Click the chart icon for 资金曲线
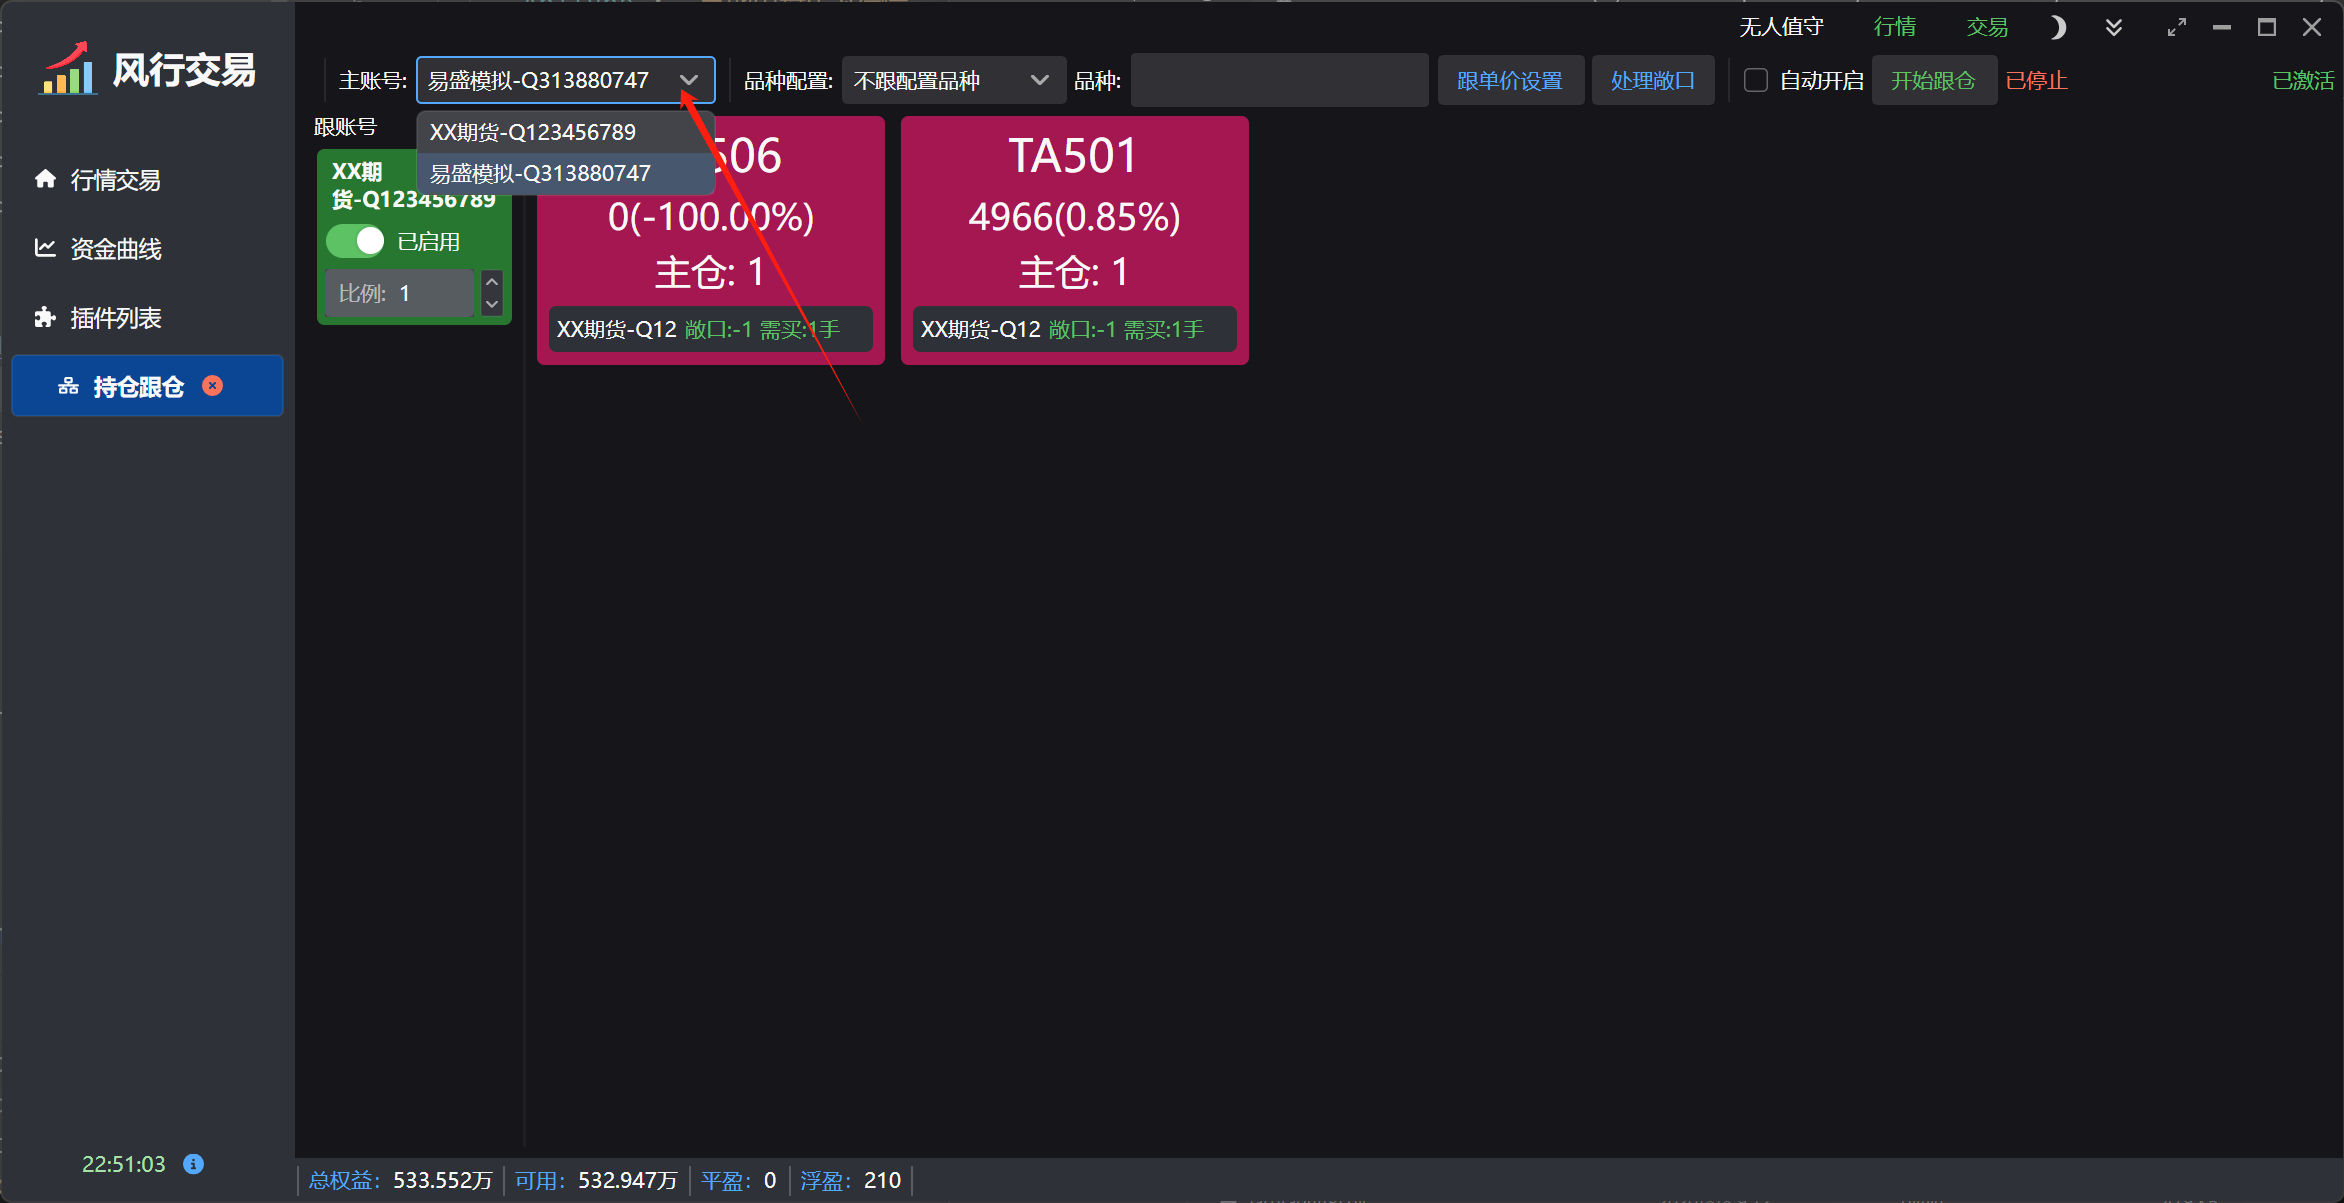Image resolution: width=2344 pixels, height=1203 pixels. (x=45, y=248)
